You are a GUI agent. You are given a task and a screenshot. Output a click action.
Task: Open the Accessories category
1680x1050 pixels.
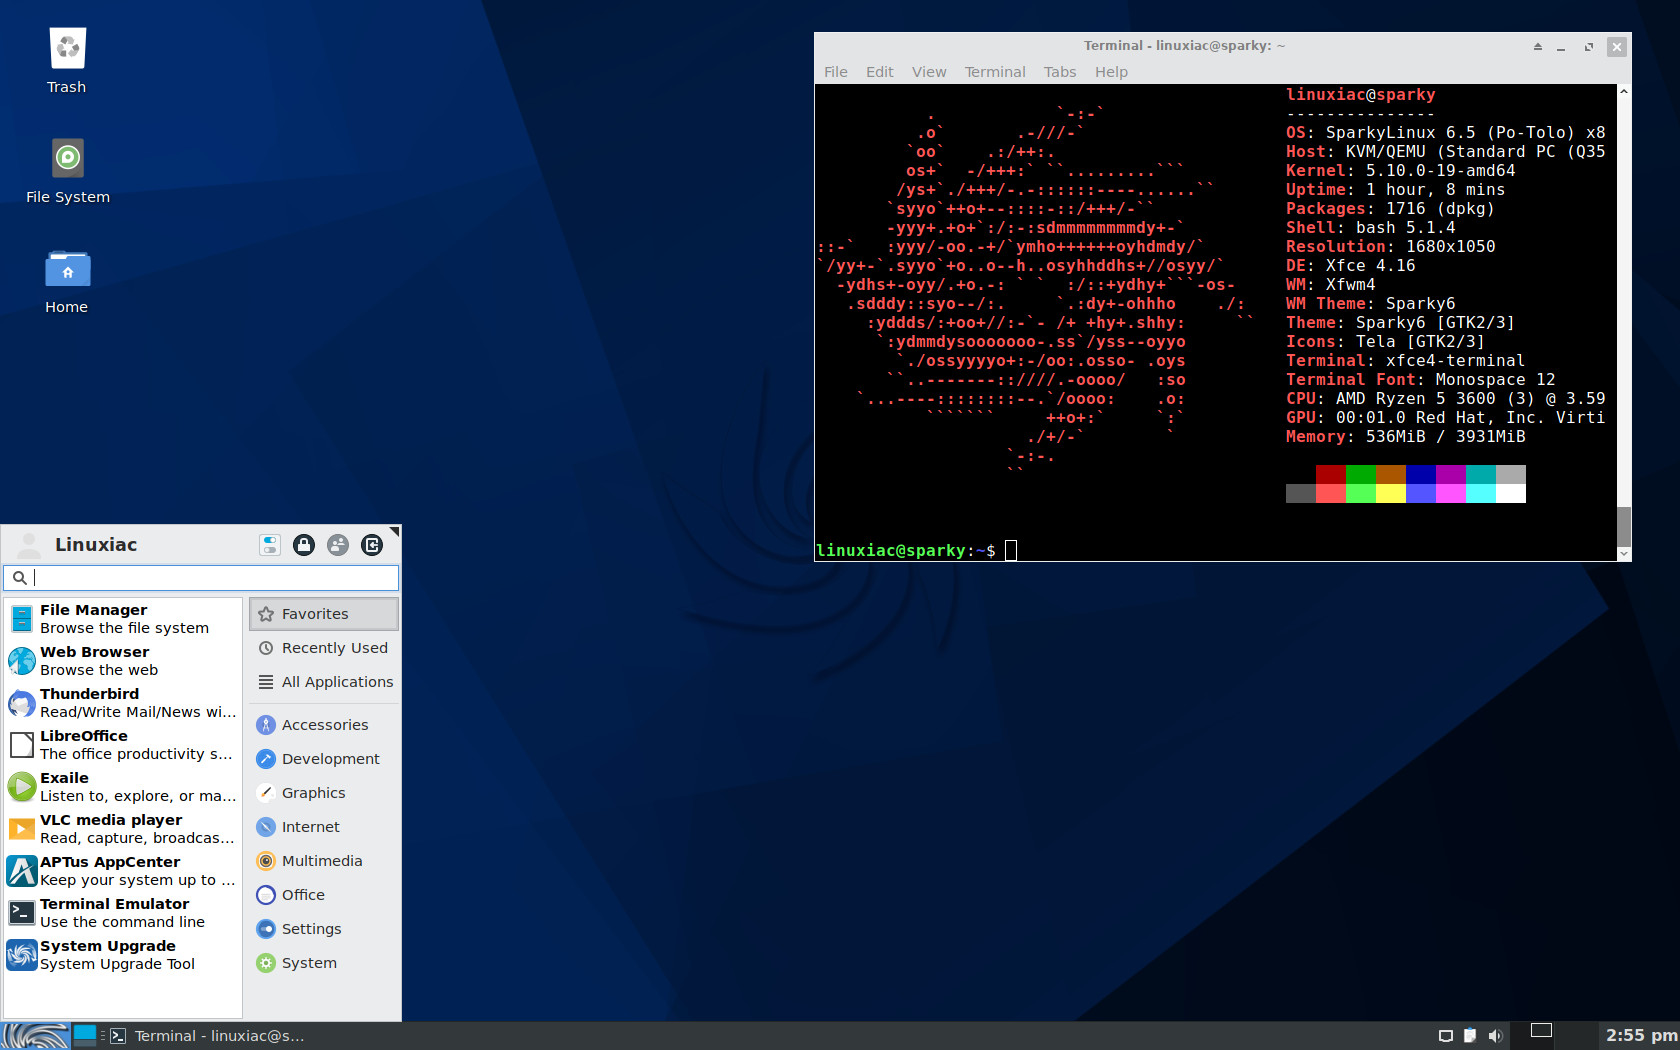point(324,725)
